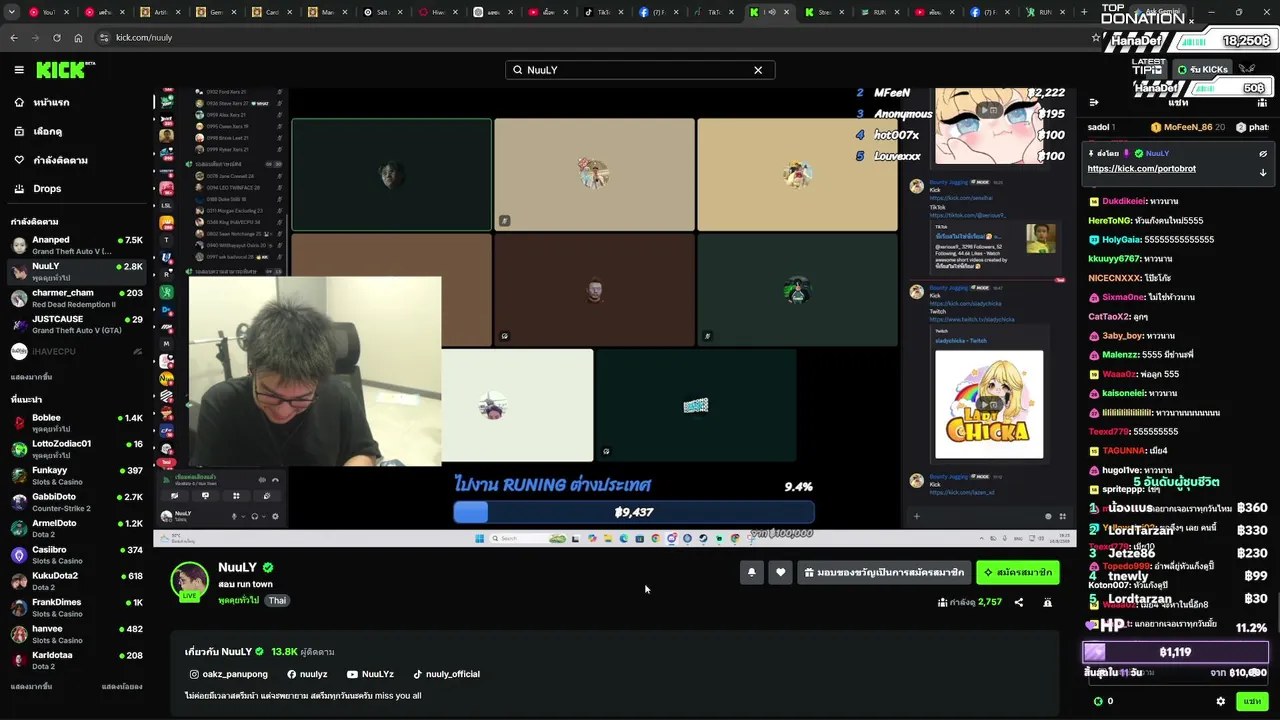Collapse the chat panel

(1094, 102)
